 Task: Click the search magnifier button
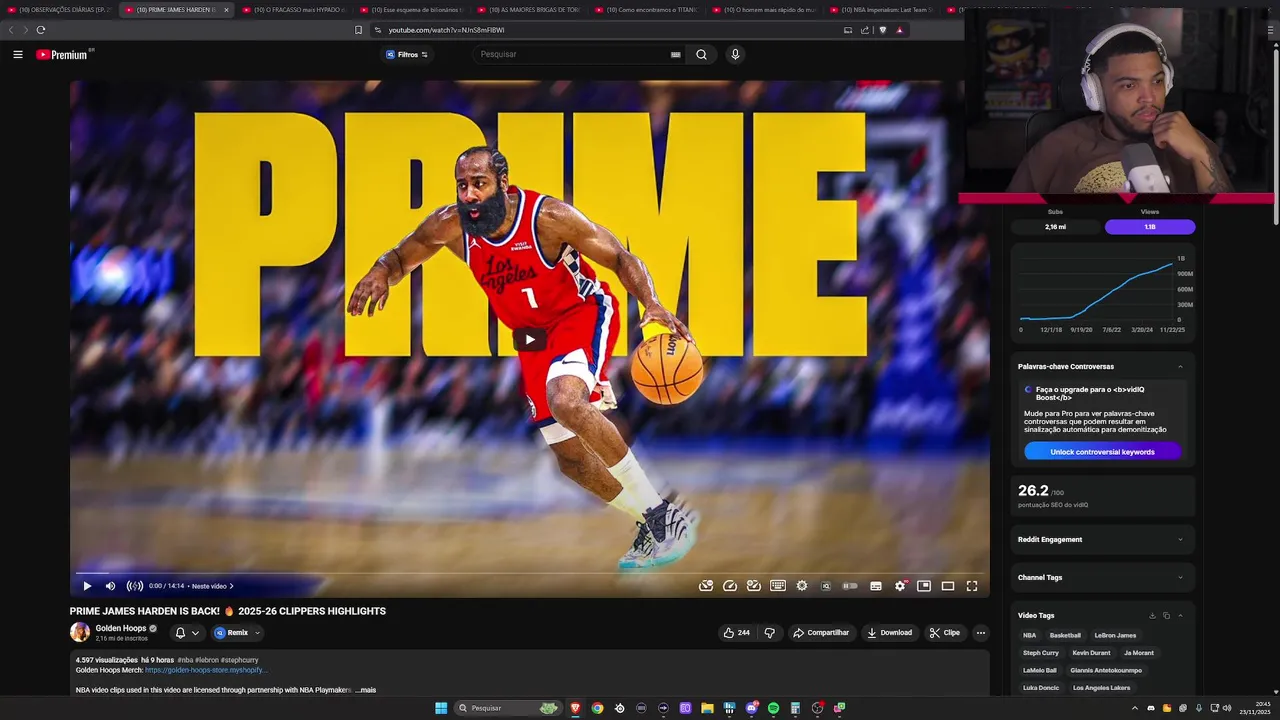coord(701,55)
